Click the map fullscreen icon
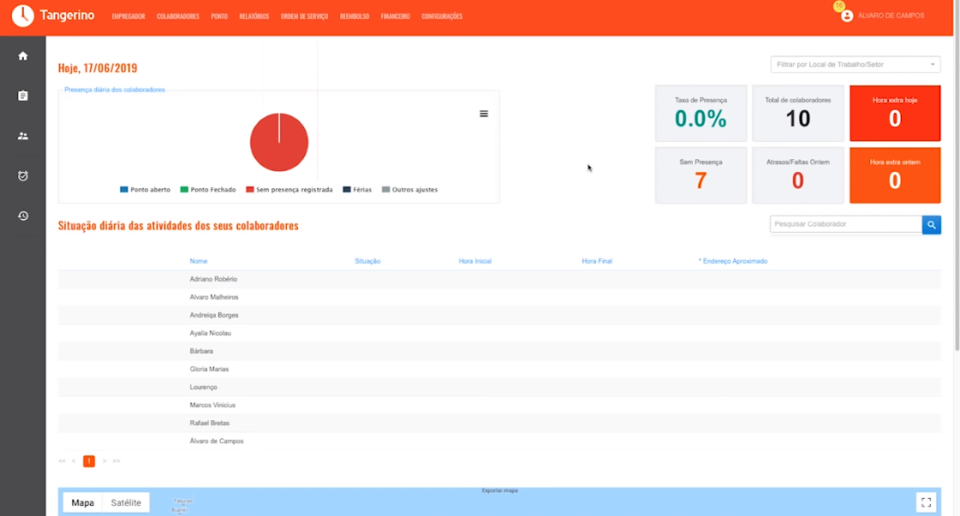This screenshot has height=516, width=960. click(926, 503)
